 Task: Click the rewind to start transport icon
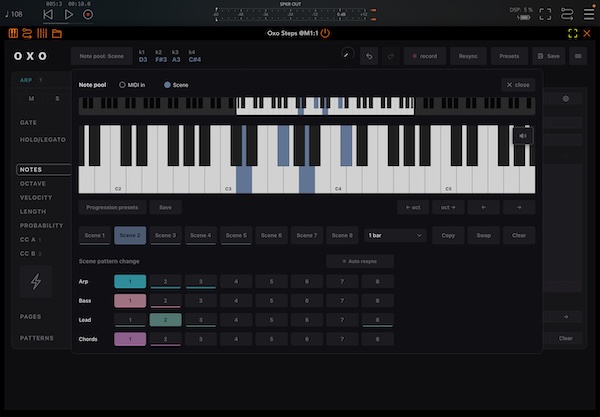pyautogui.click(x=48, y=15)
